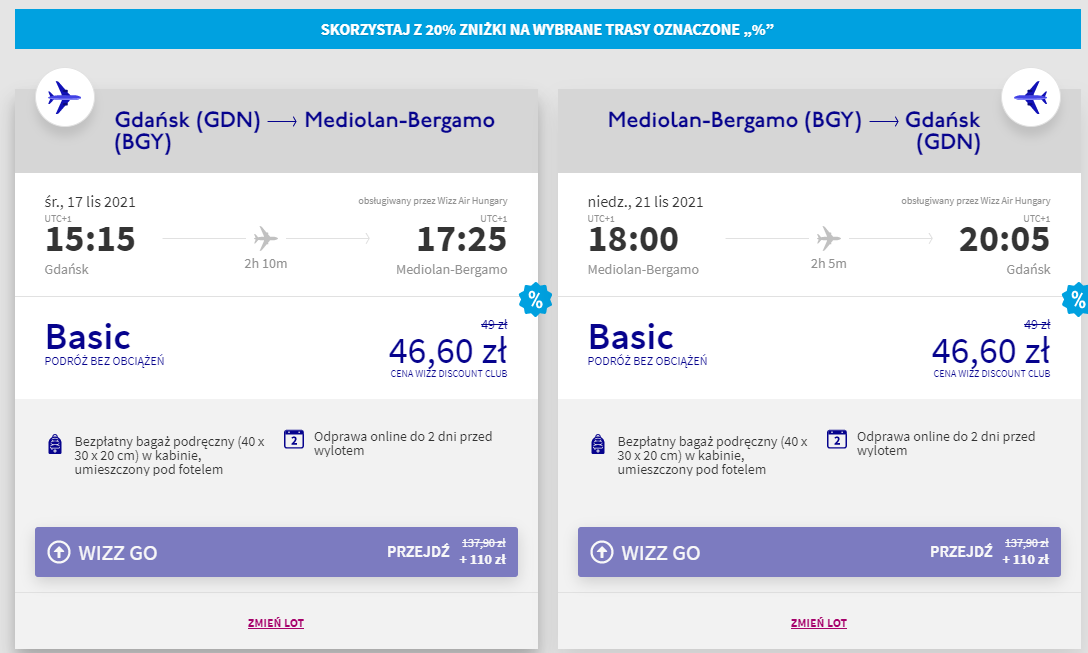1088x653 pixels.
Task: Click the calendar check-in icon on outbound flight
Action: 294,438
